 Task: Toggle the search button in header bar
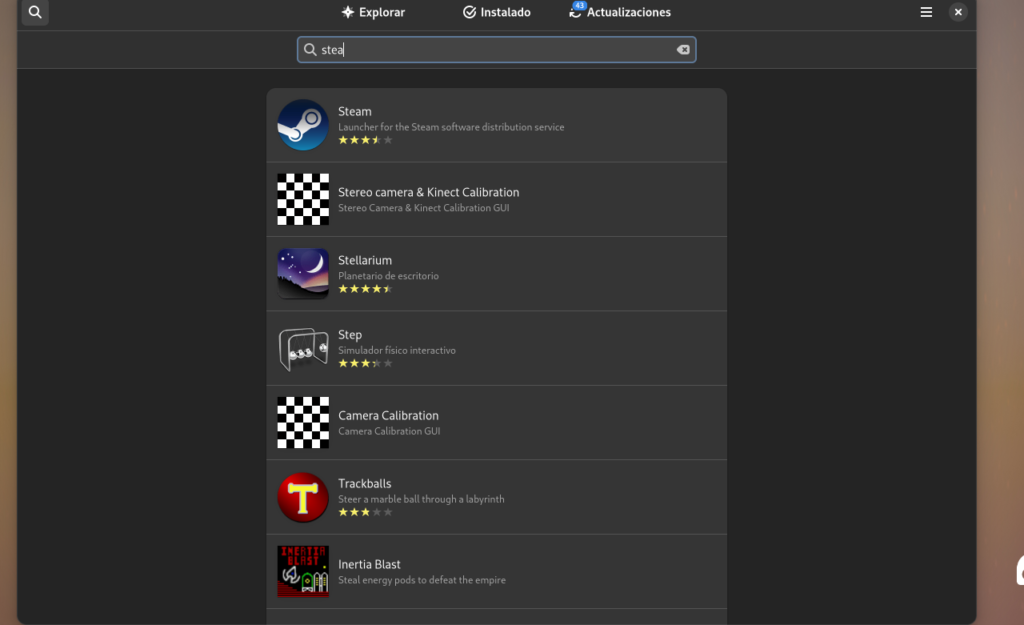pos(35,12)
